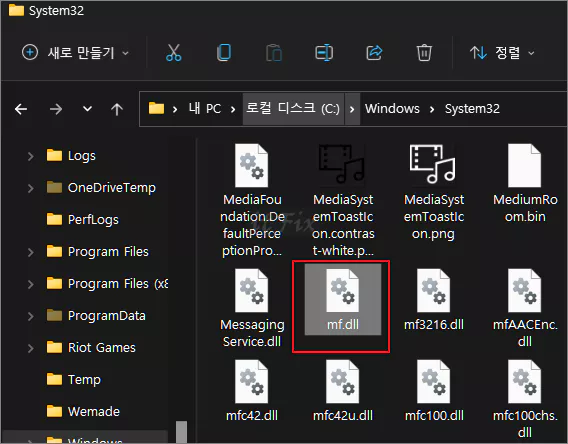Click 내 PC in the address path
This screenshot has width=568, height=444.
pos(205,109)
